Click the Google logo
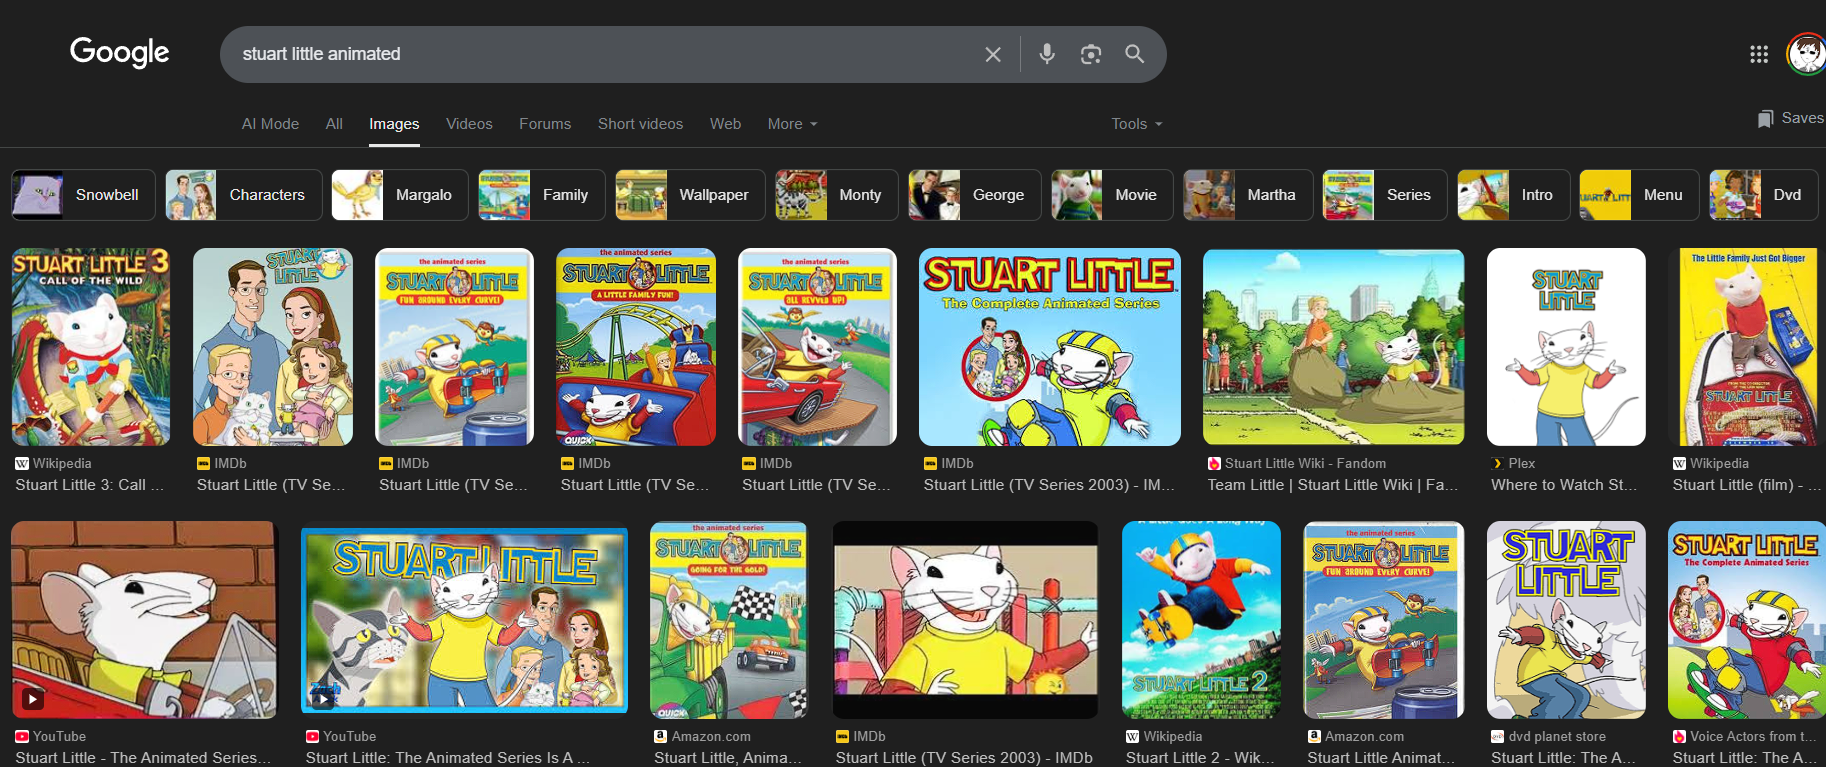The image size is (1826, 767). 120,52
